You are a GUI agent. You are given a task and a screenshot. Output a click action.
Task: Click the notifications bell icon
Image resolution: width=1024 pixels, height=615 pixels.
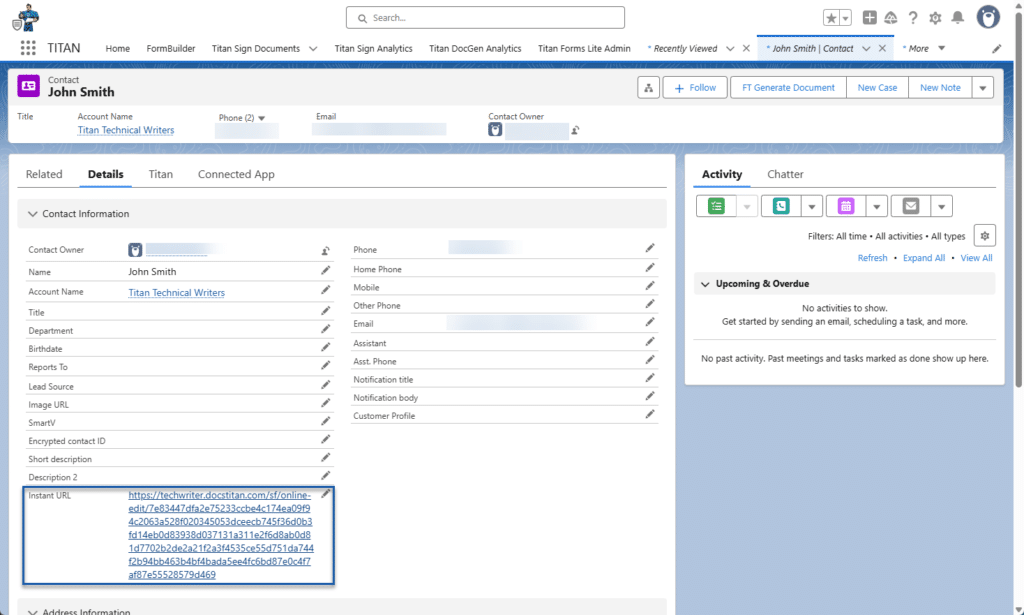(x=958, y=18)
